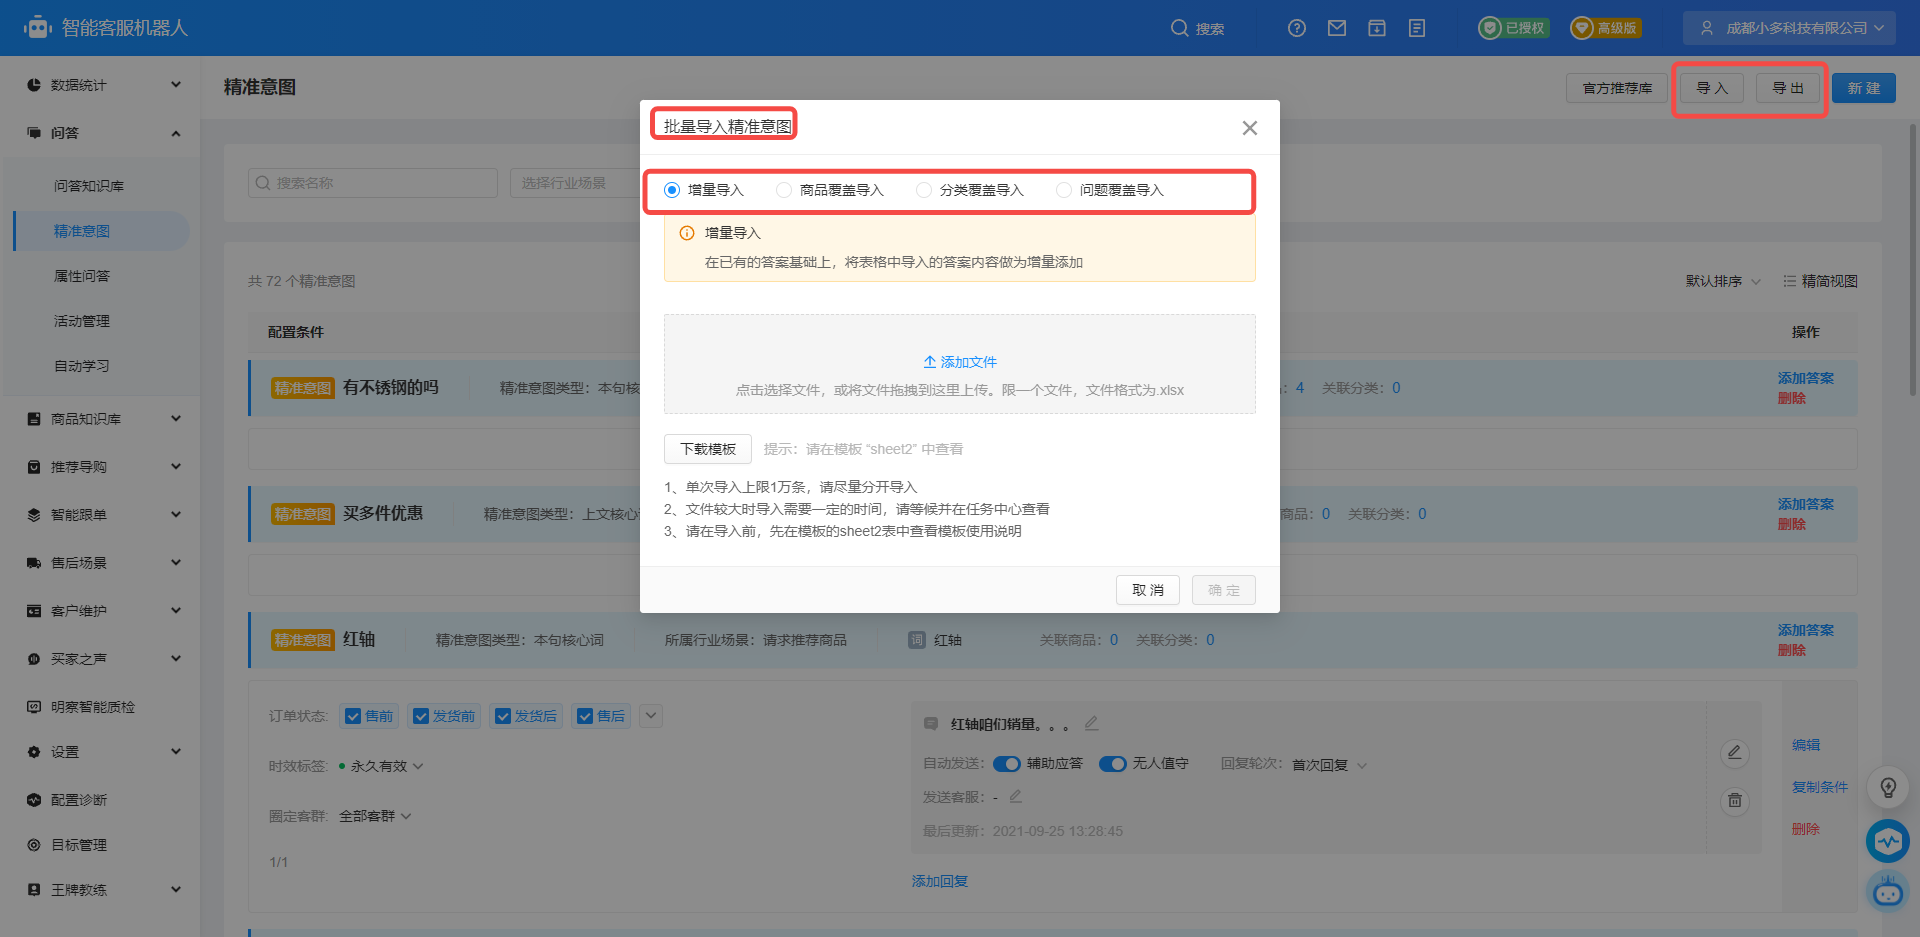Open the mail envelope icon
Screen dimensions: 1920x937
pos(1337,28)
